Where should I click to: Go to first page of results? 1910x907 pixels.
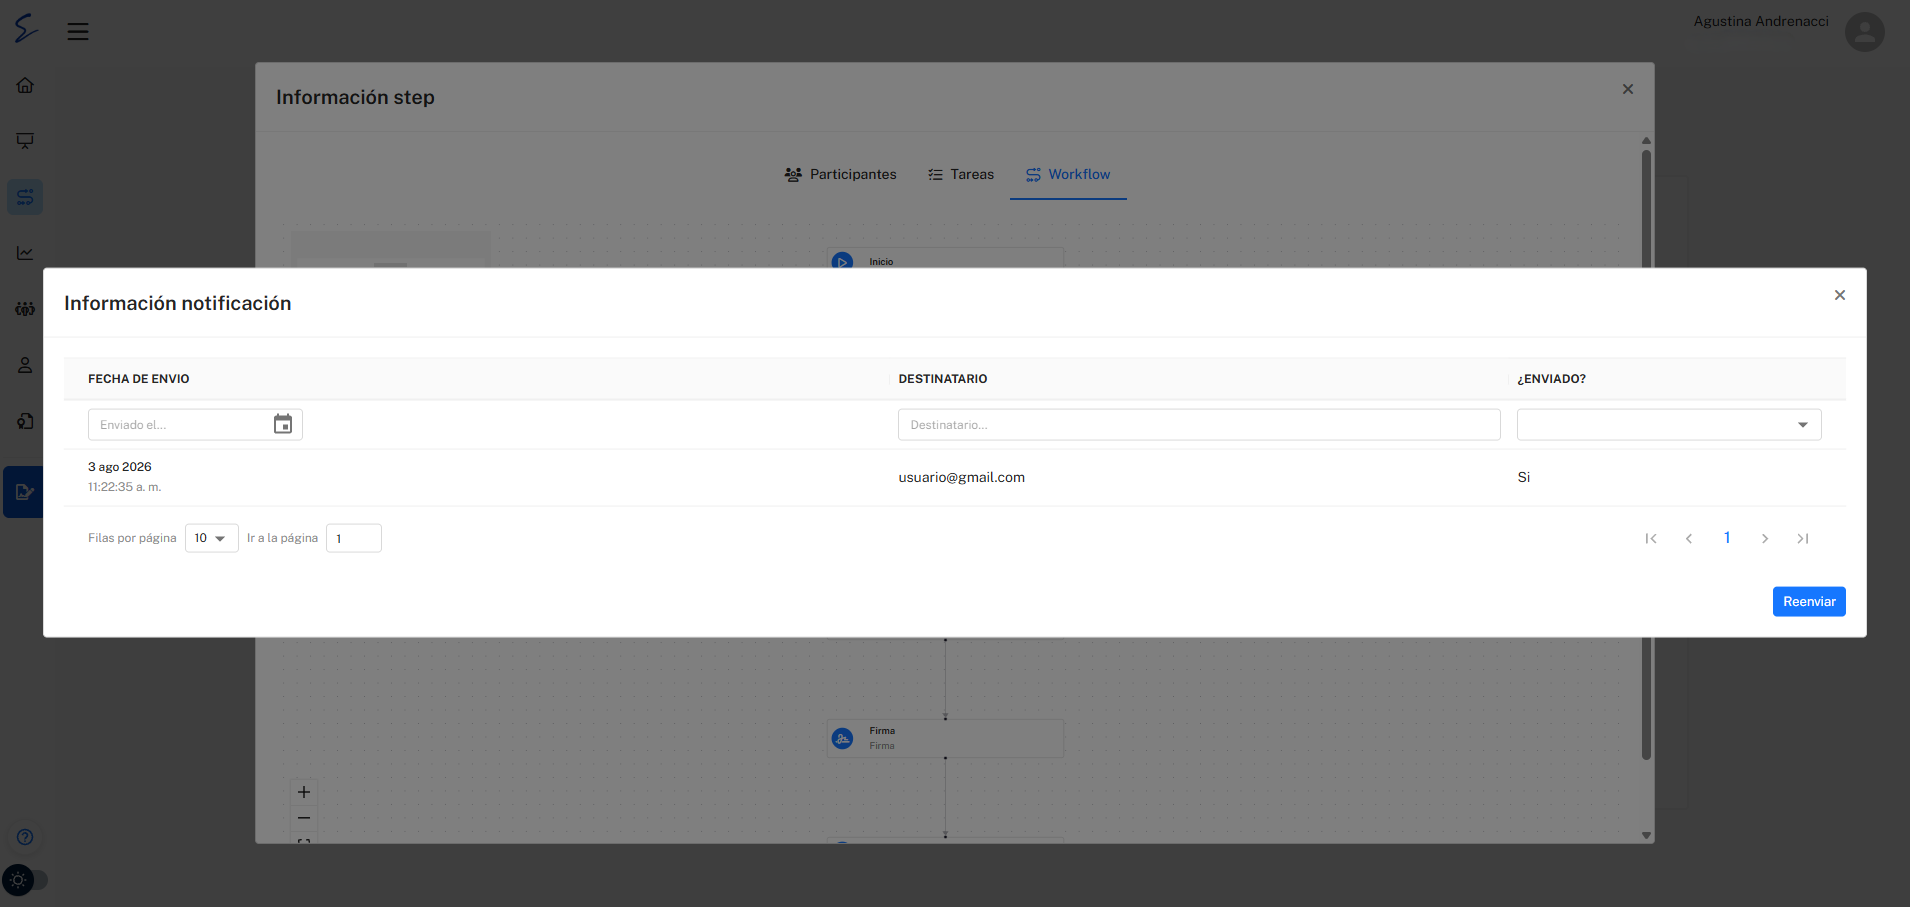click(x=1651, y=538)
